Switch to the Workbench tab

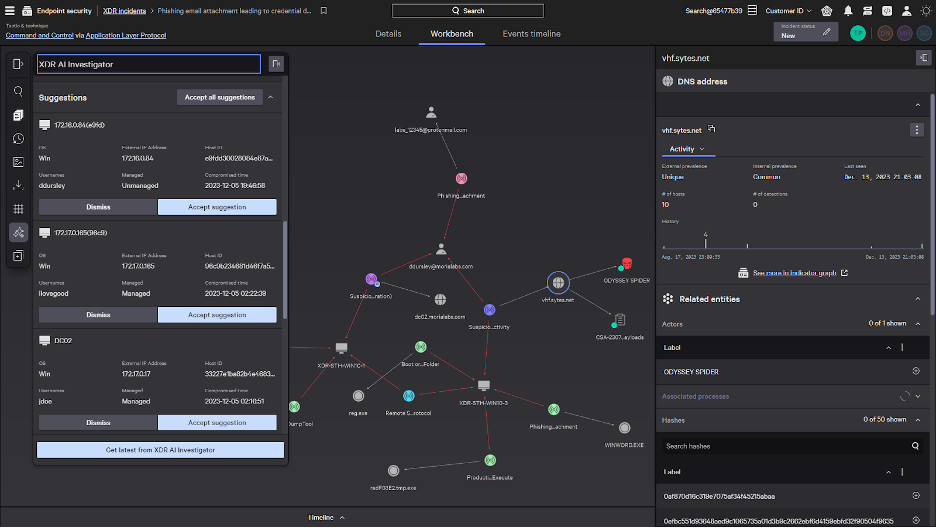coord(452,34)
